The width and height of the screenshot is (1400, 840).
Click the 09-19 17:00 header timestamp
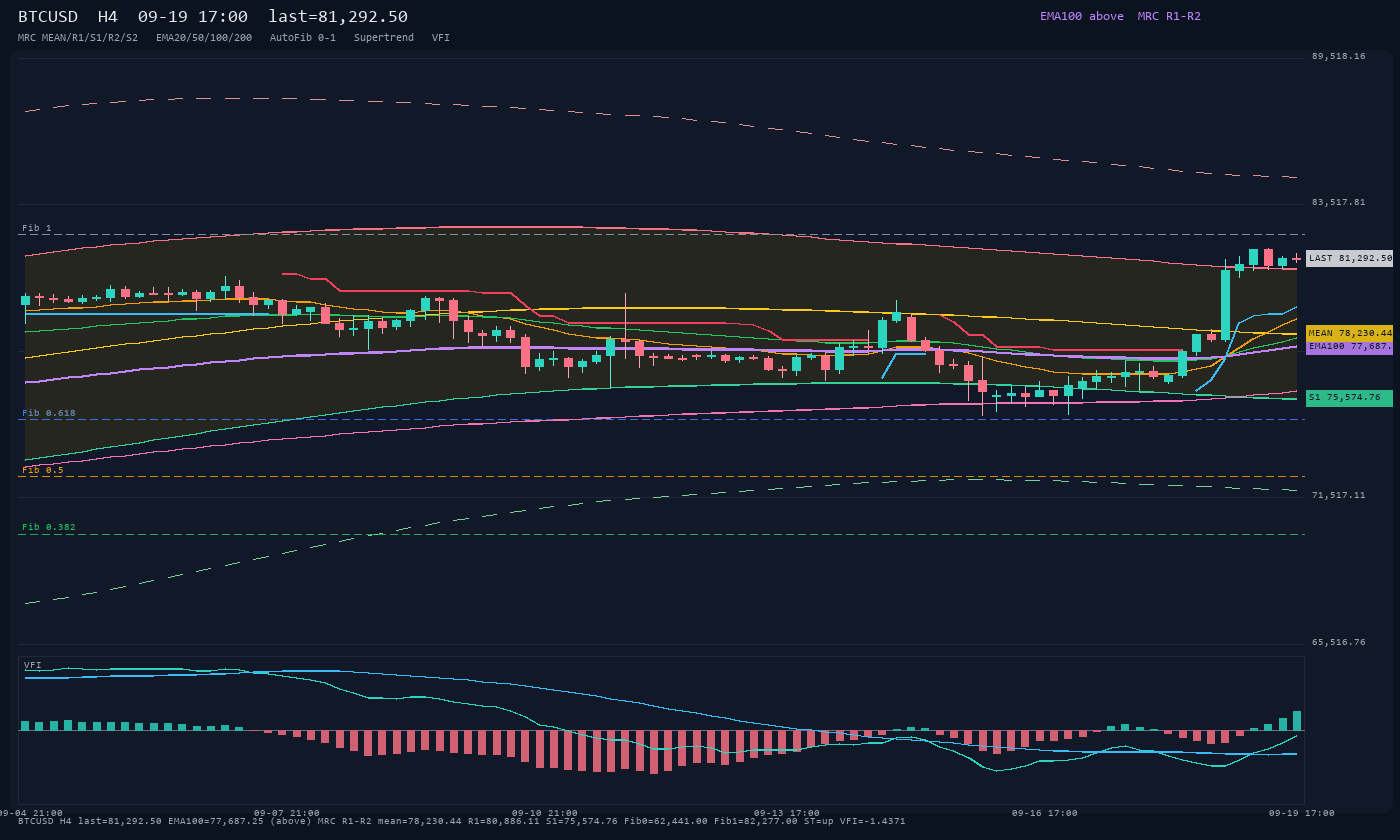(193, 17)
